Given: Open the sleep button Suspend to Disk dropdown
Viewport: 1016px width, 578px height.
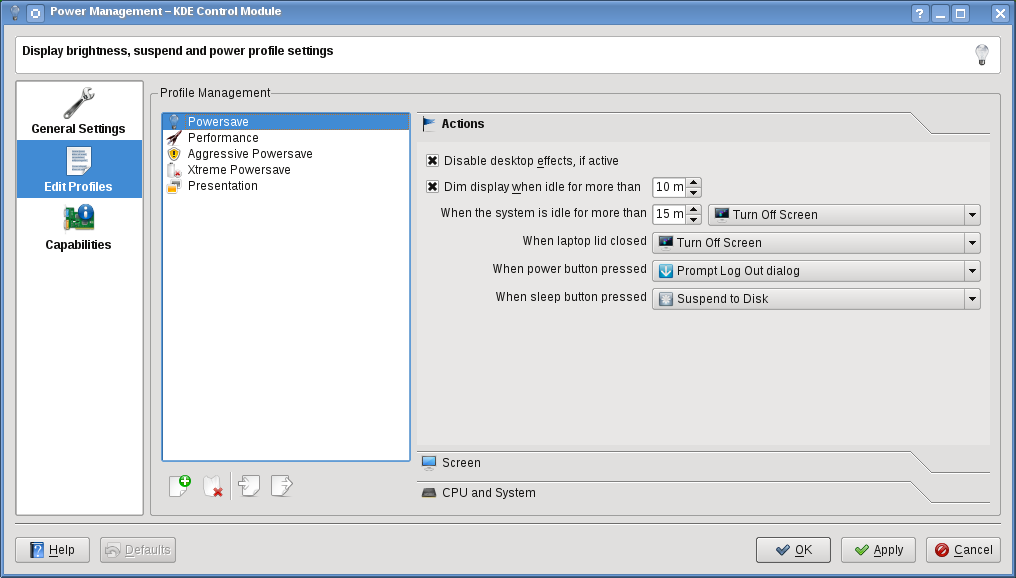Looking at the screenshot, I should point(816,299).
